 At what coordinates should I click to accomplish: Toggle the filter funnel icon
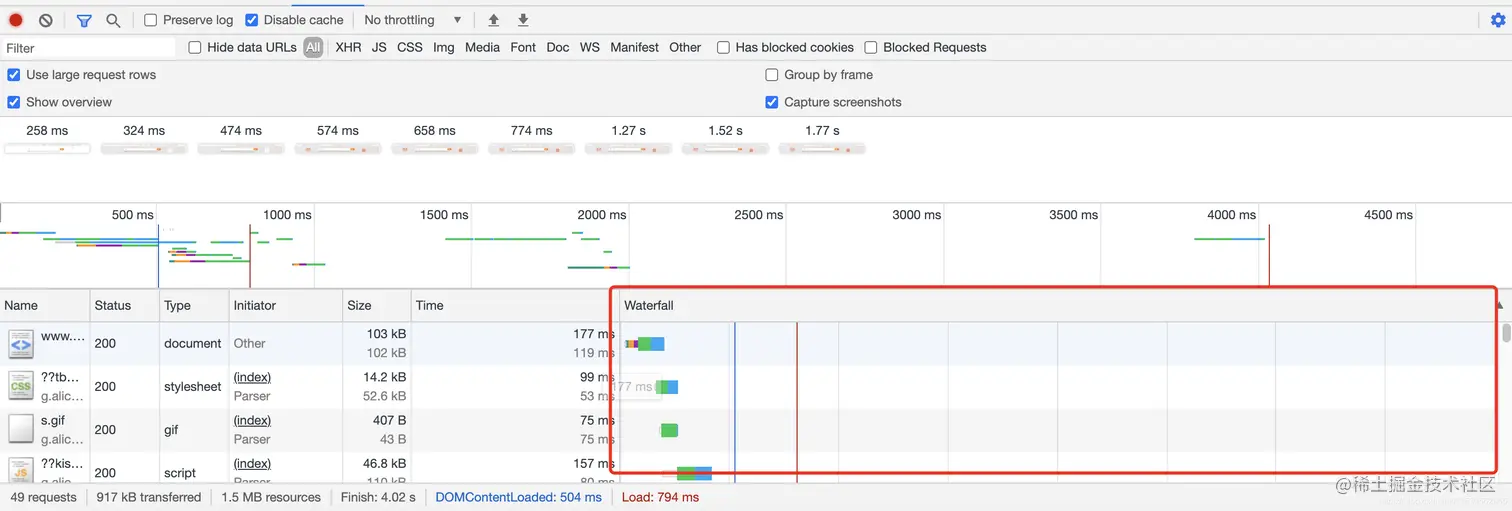point(84,20)
